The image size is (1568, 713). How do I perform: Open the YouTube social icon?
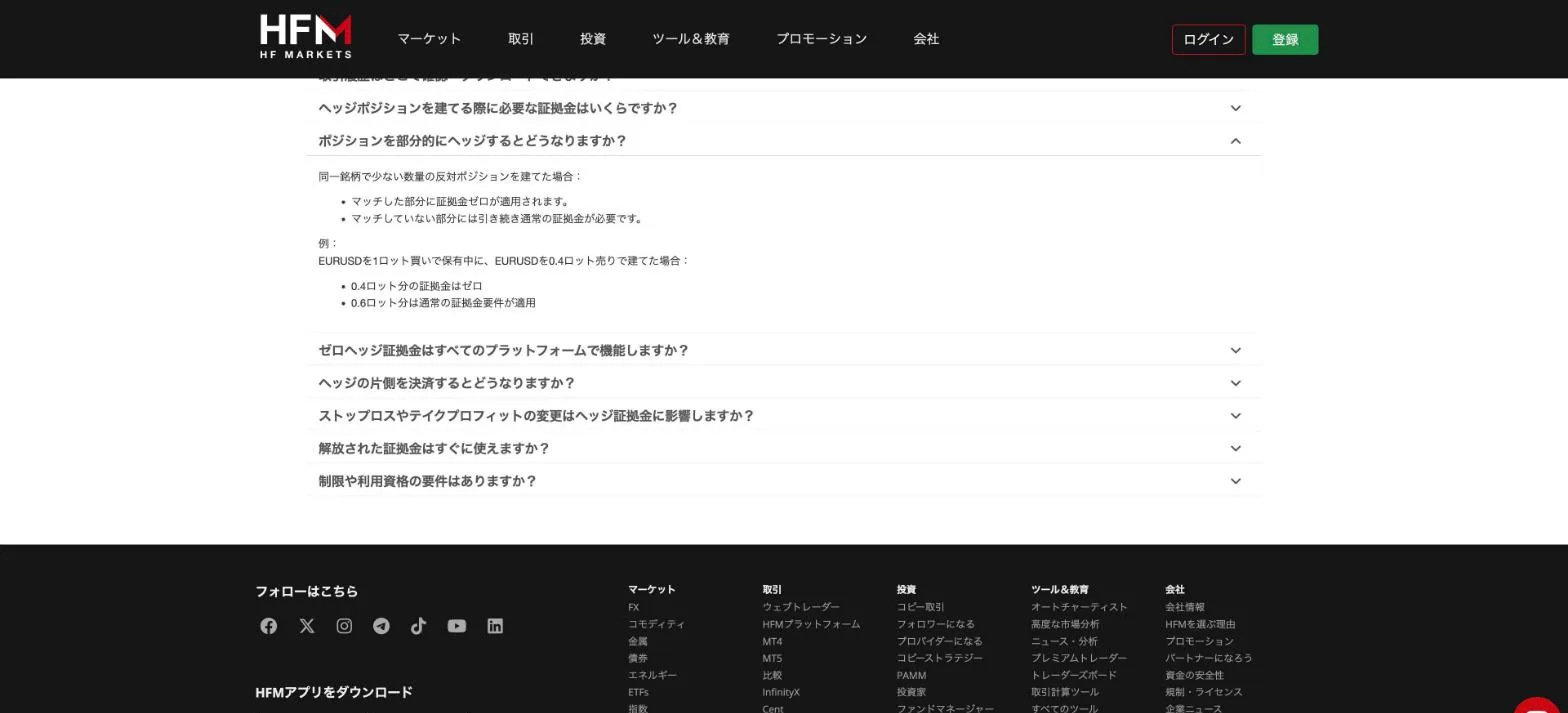pos(457,626)
